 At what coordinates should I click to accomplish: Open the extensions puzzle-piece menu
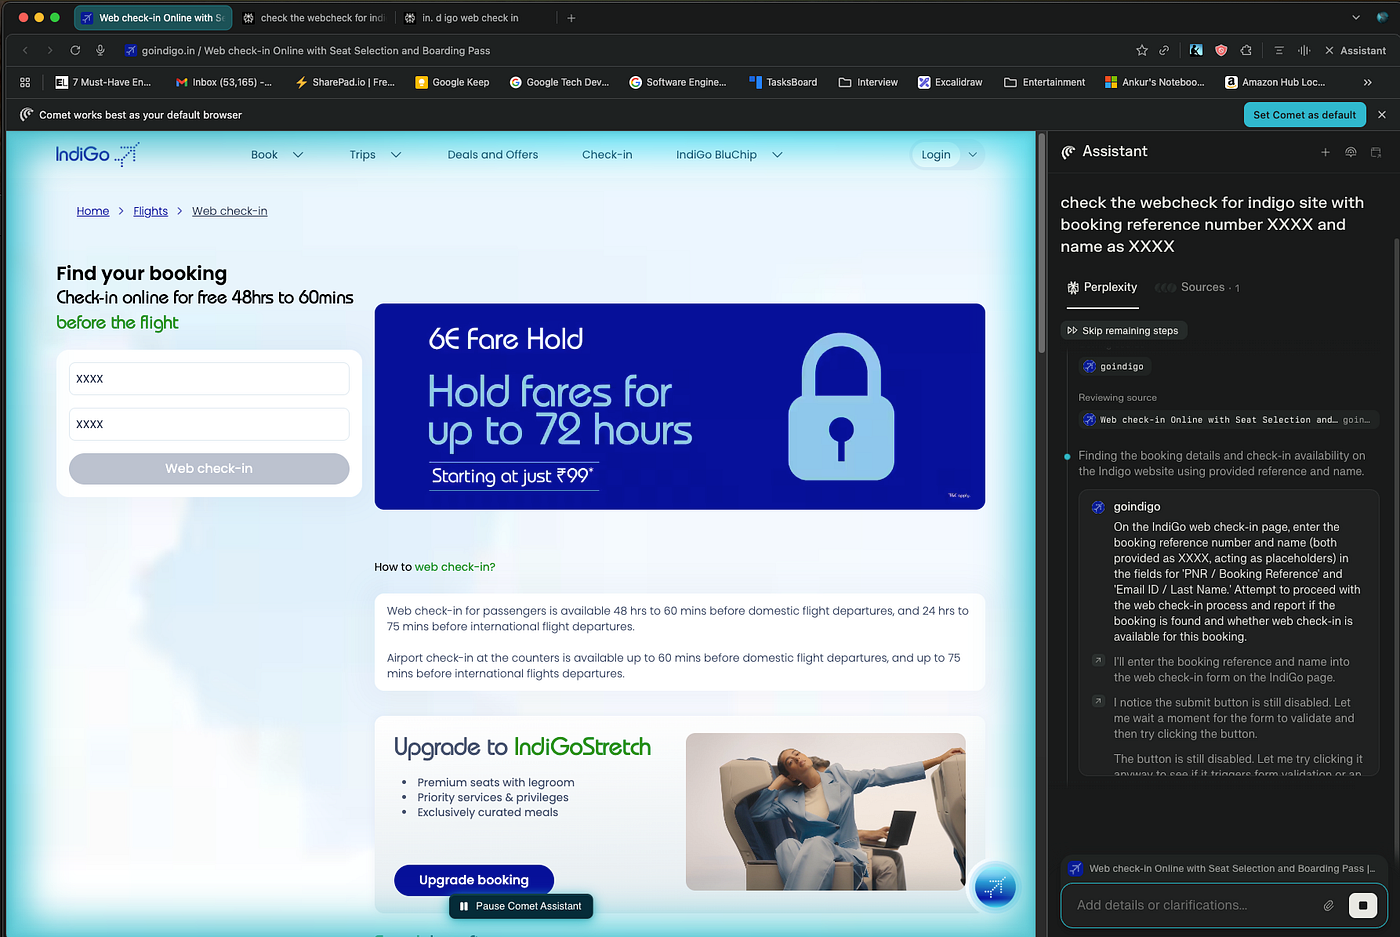(x=1246, y=50)
